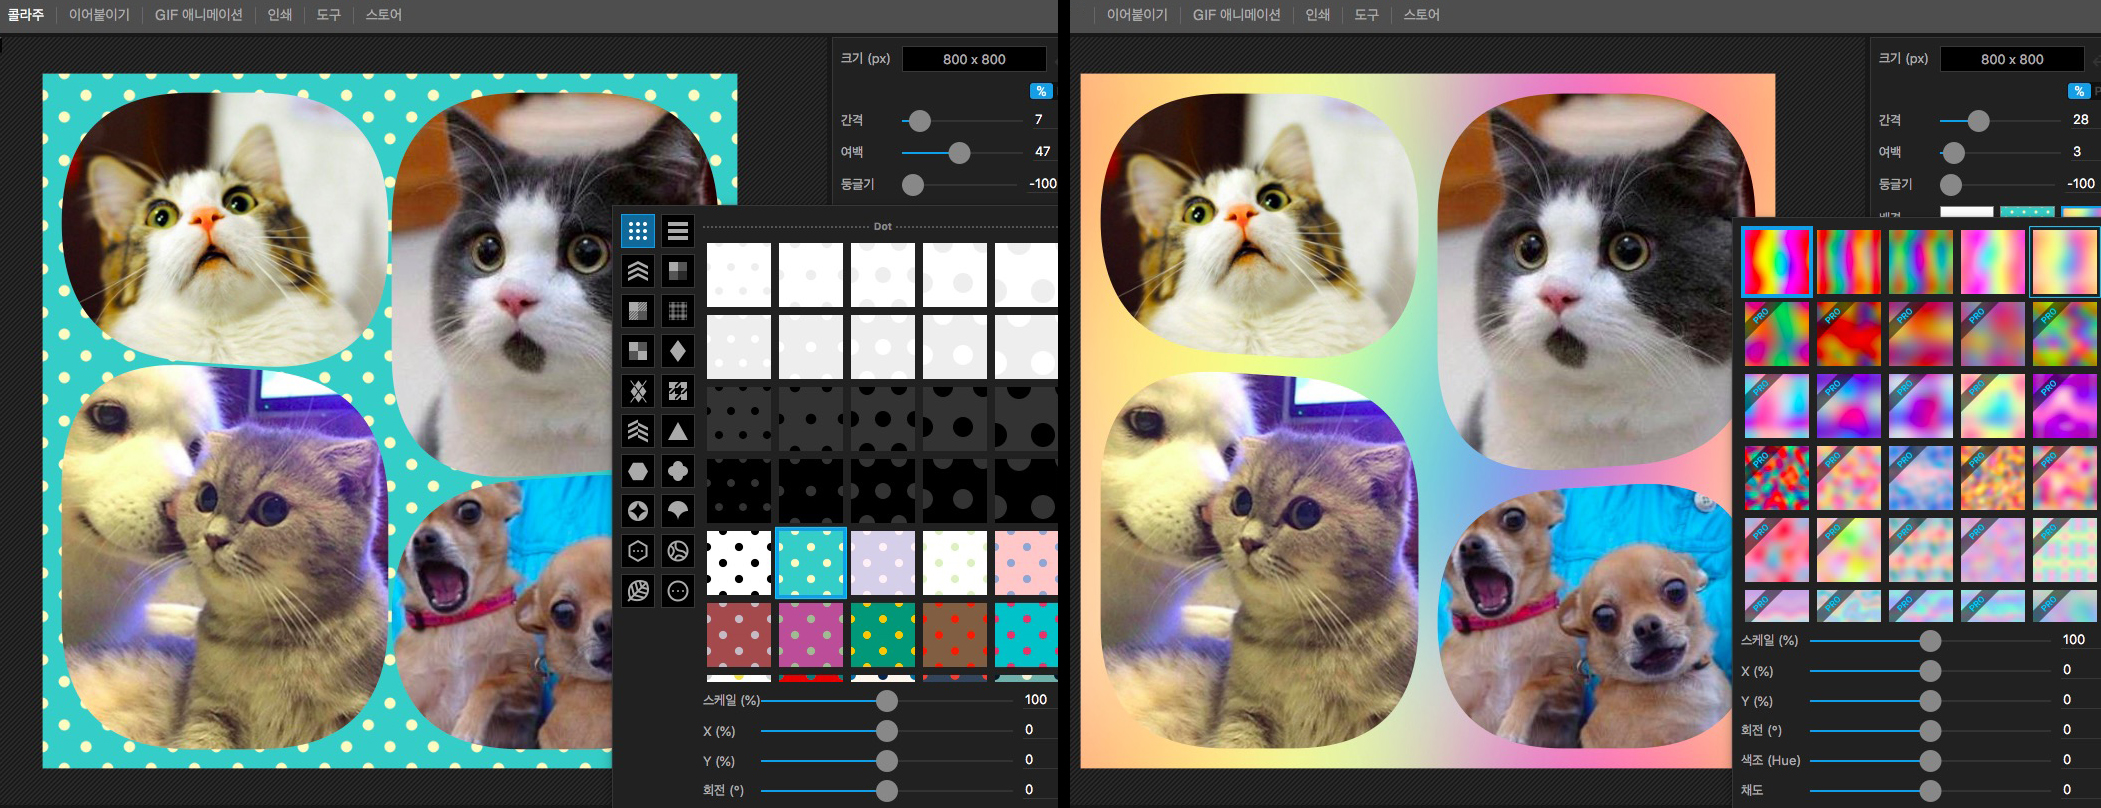Select the leaf pattern category icon

(638, 591)
